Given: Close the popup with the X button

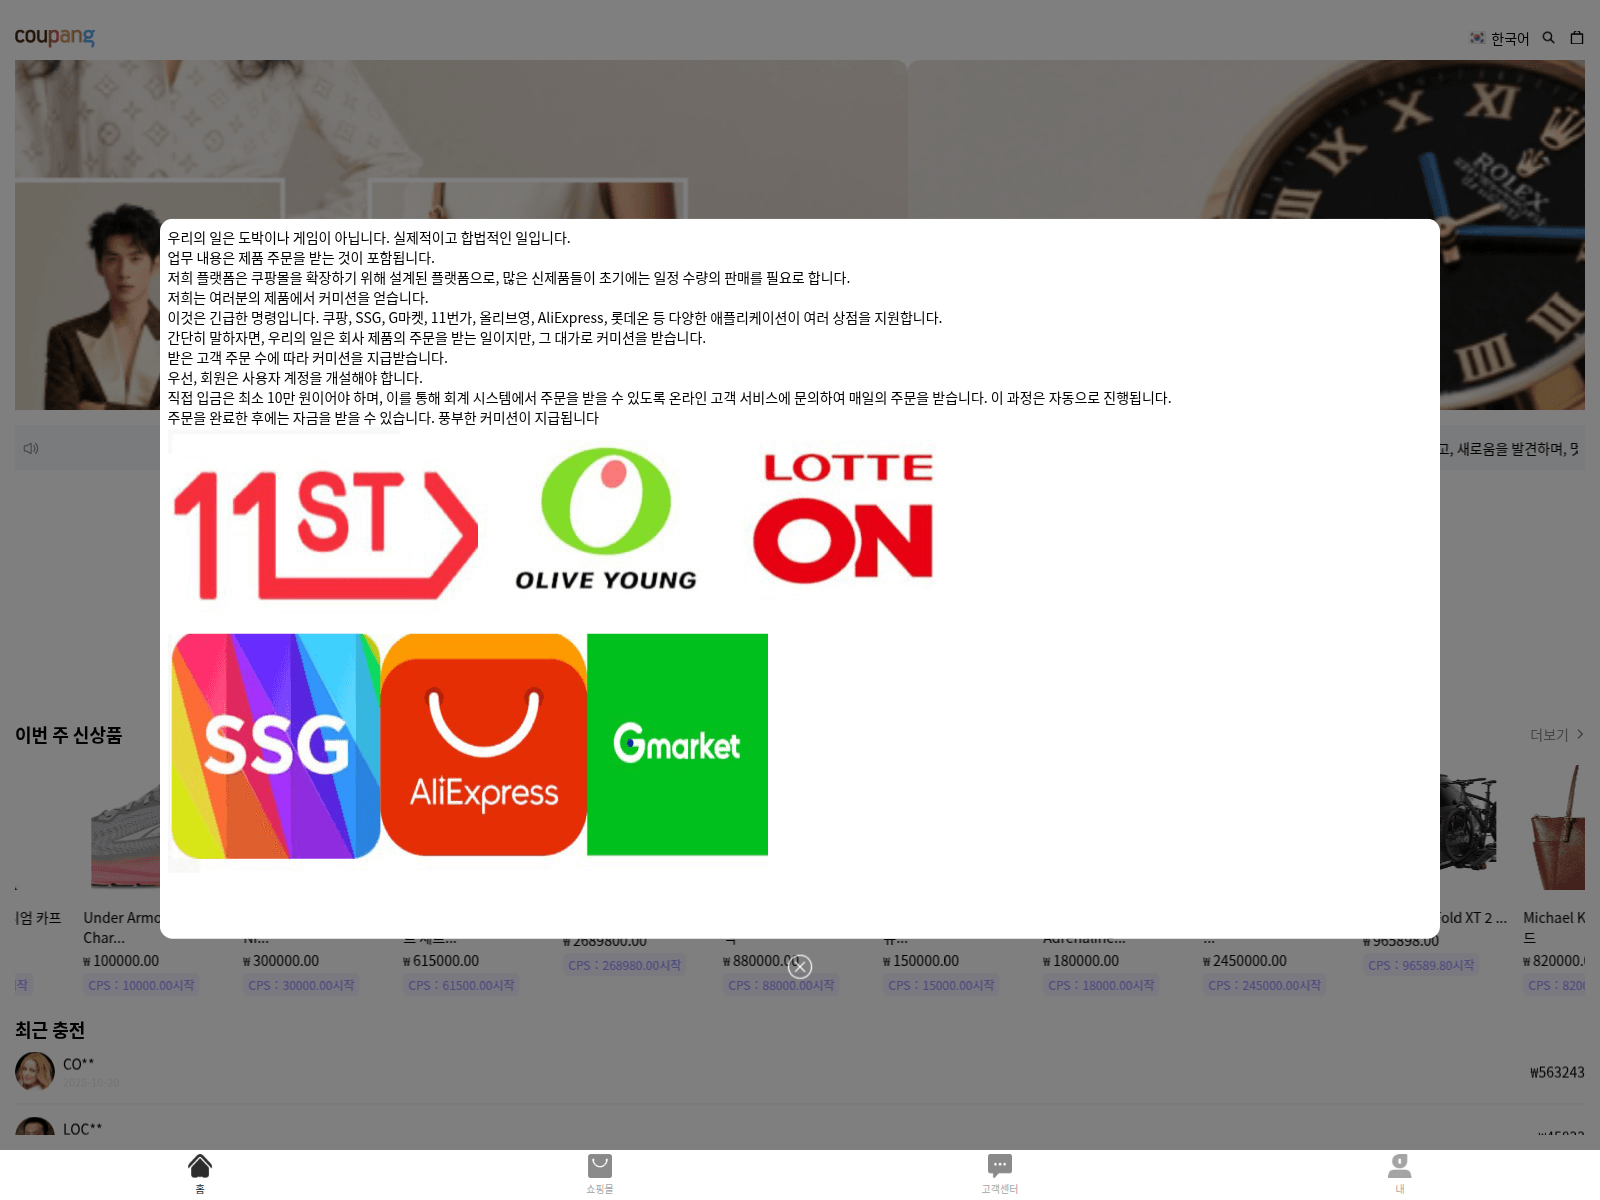Looking at the screenshot, I should coord(800,967).
